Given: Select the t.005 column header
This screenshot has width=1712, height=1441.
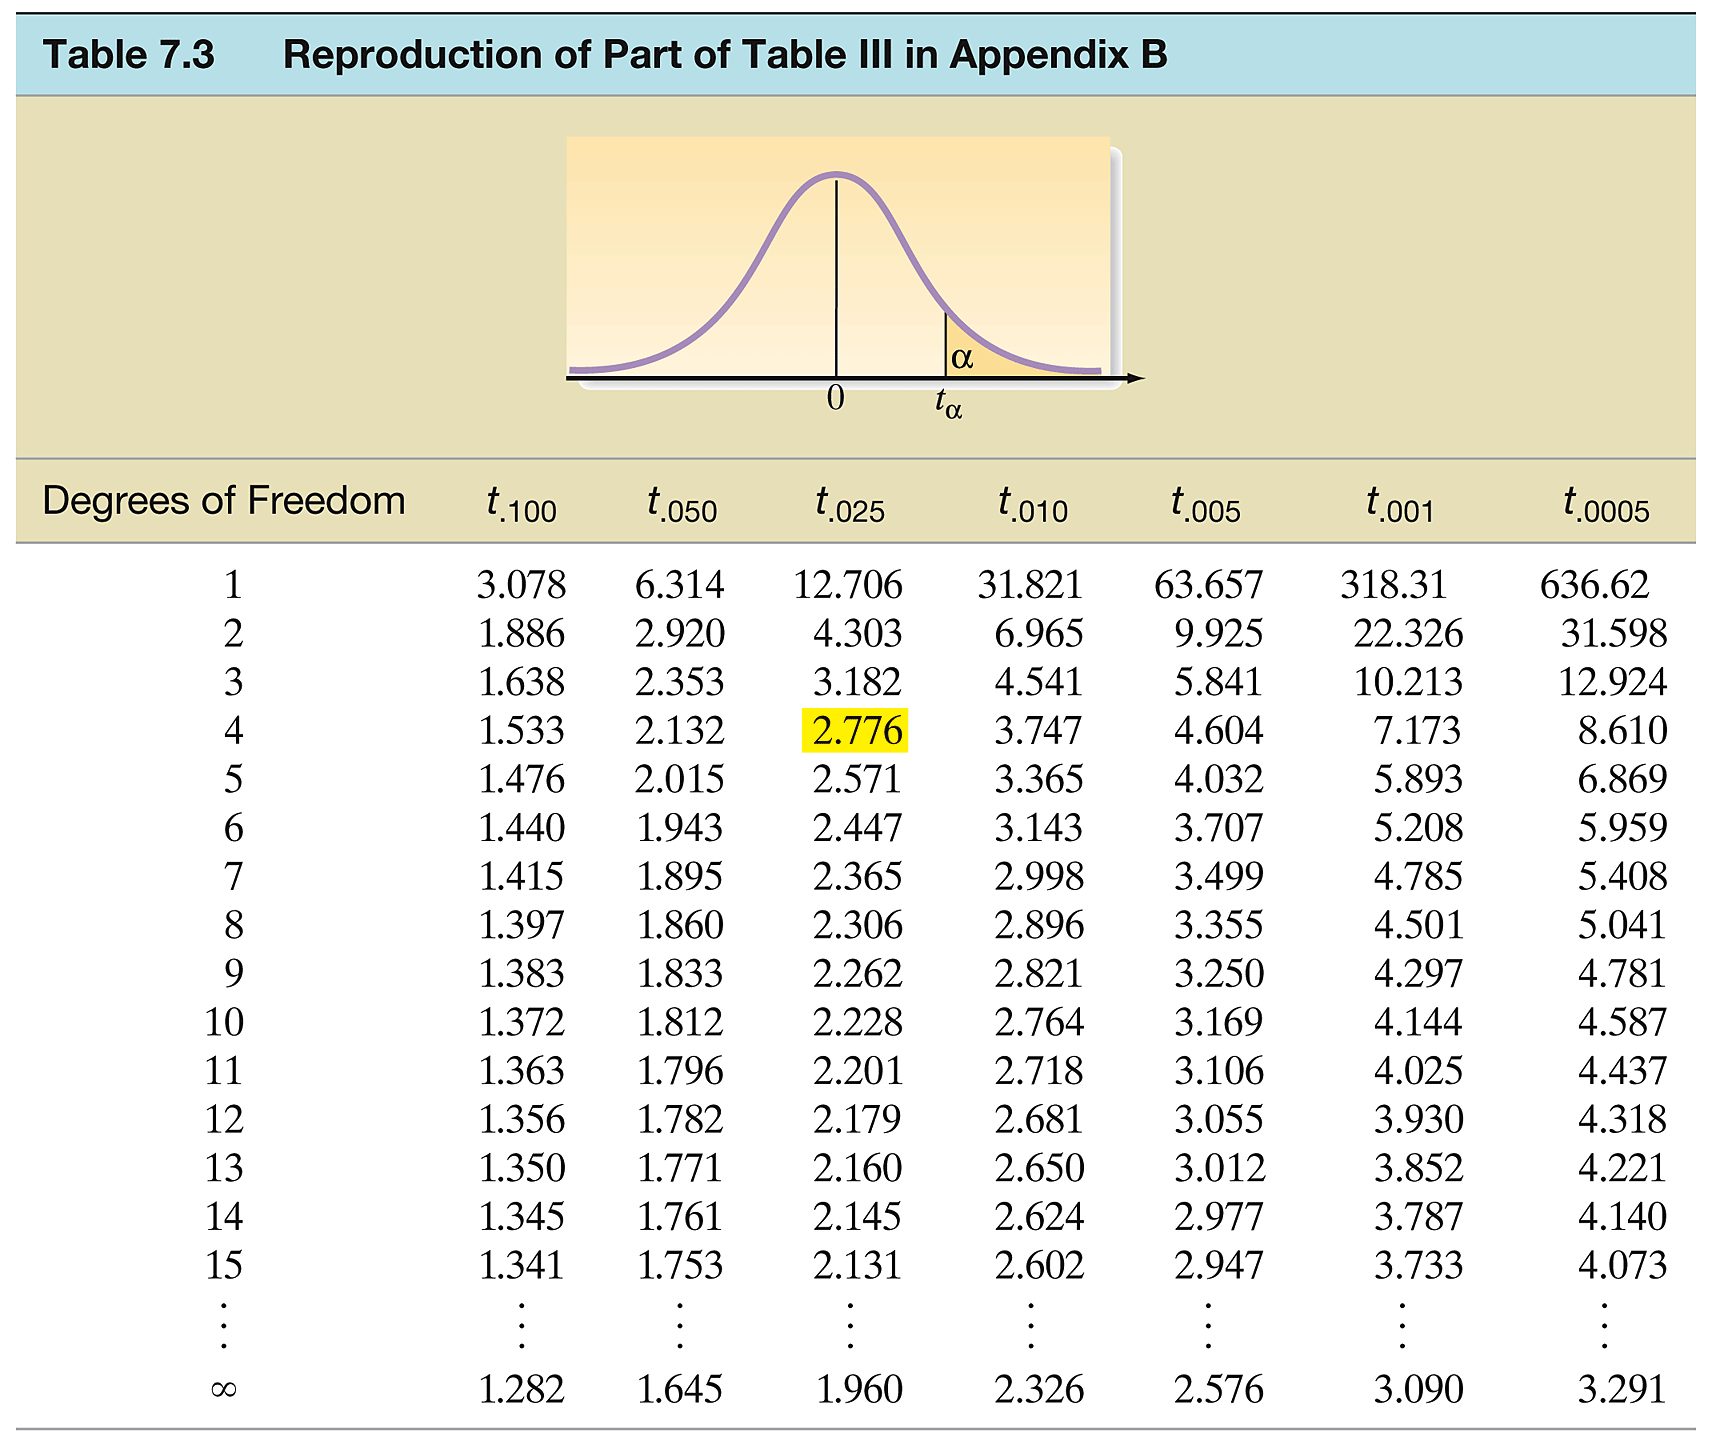Looking at the screenshot, I should coord(1205,503).
